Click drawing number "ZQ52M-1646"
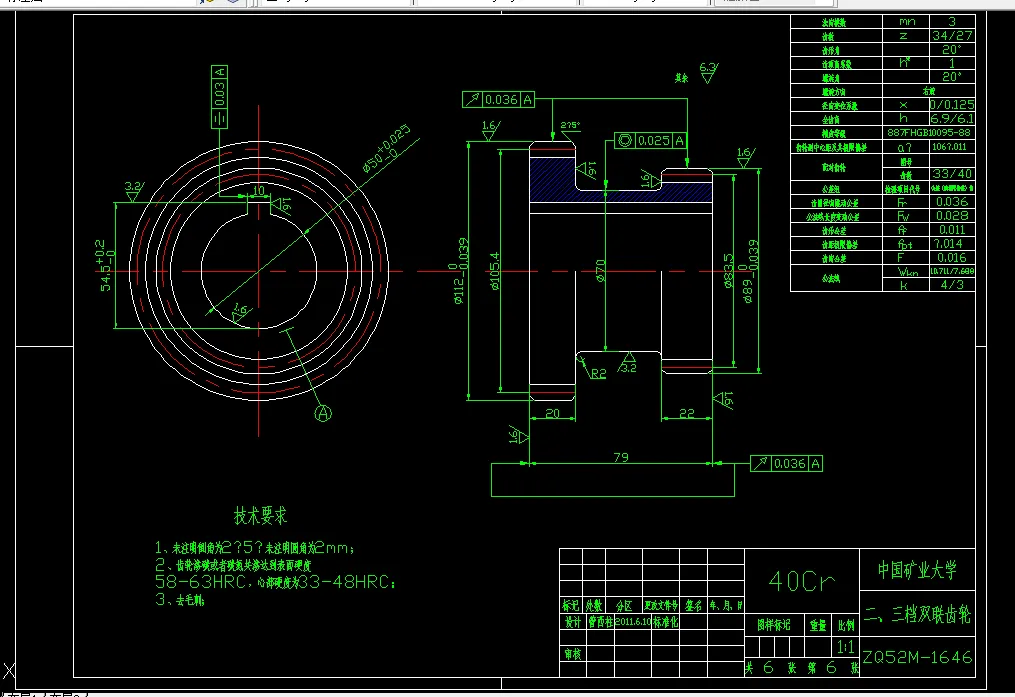 pyautogui.click(x=917, y=658)
